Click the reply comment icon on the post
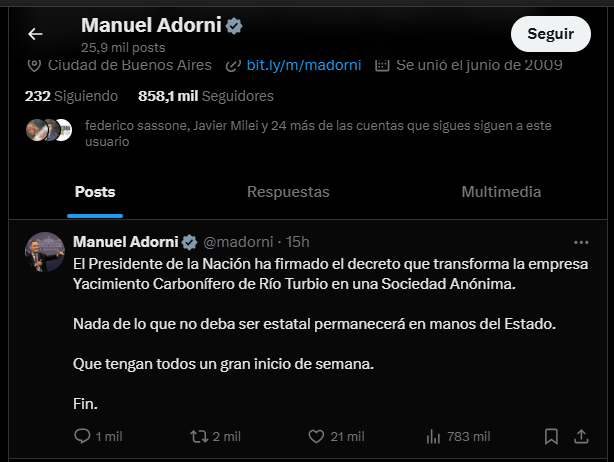The width and height of the screenshot is (614, 462). click(83, 437)
